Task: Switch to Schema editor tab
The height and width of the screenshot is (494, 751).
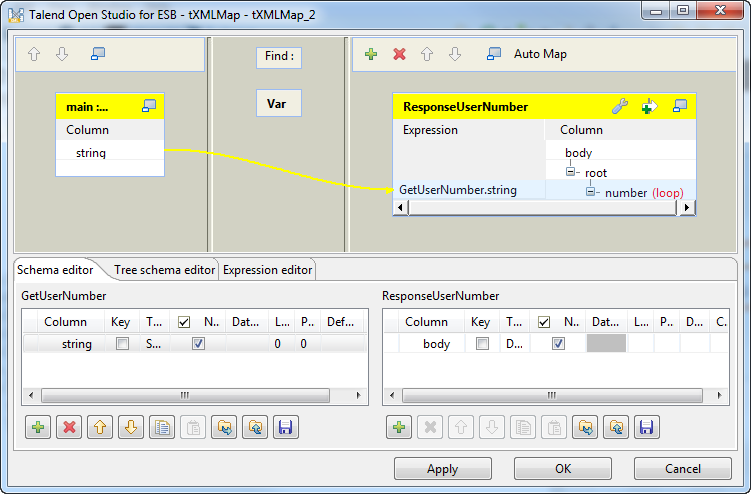Action: (x=55, y=270)
